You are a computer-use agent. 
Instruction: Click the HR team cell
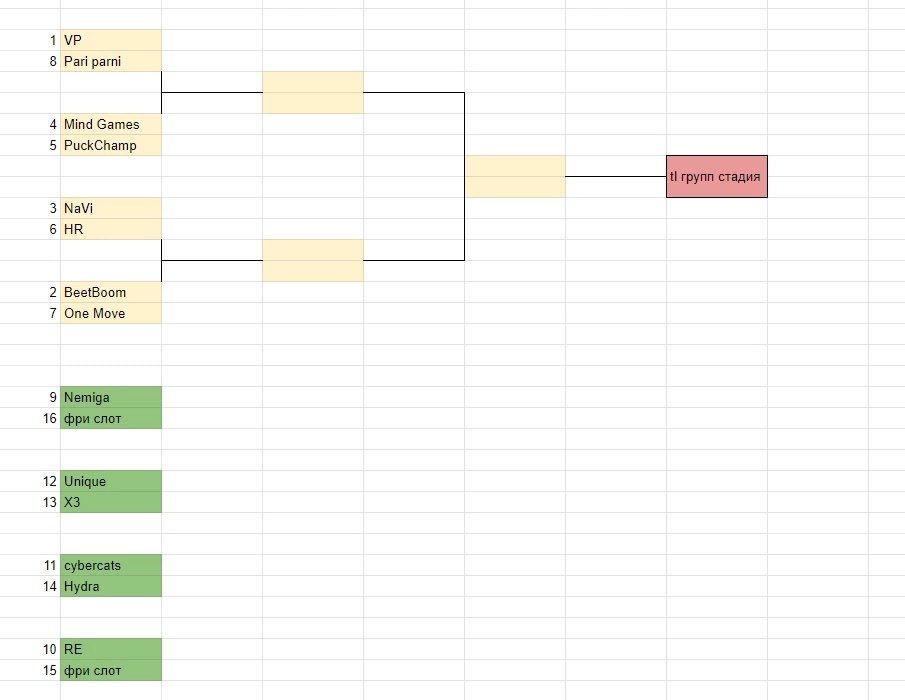tap(110, 229)
